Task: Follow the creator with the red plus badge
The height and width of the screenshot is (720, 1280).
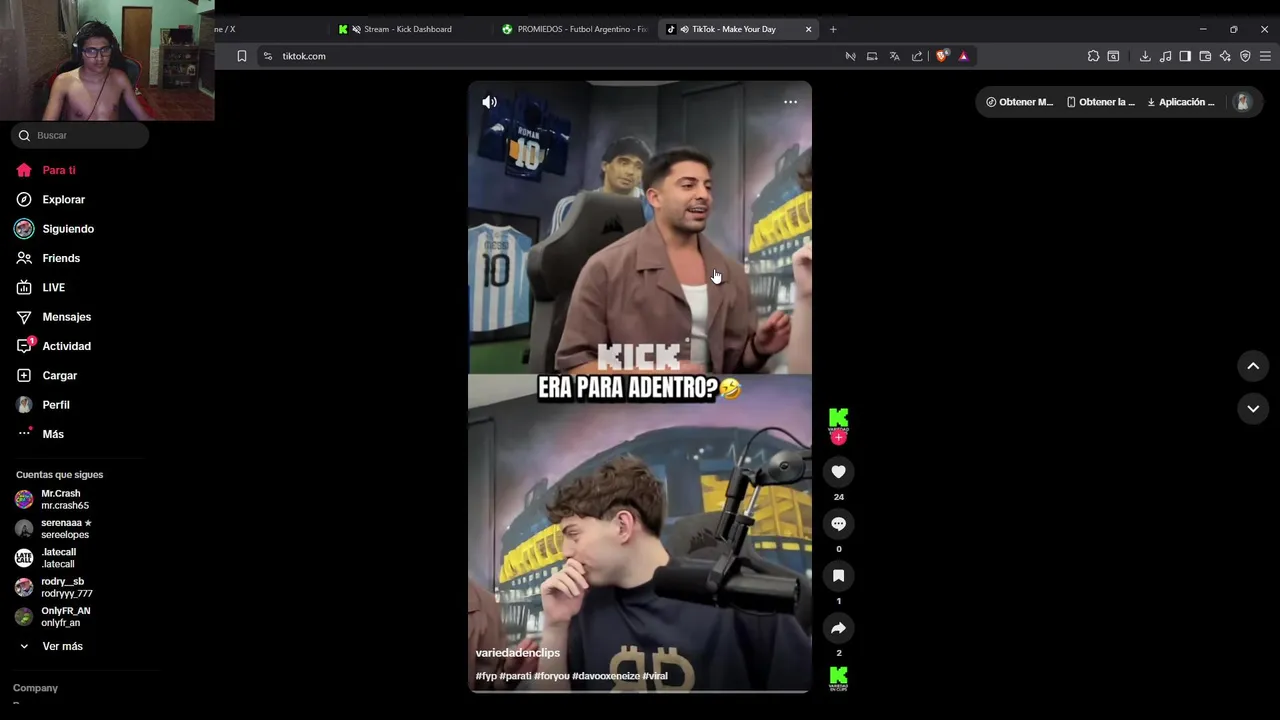Action: coord(838,438)
